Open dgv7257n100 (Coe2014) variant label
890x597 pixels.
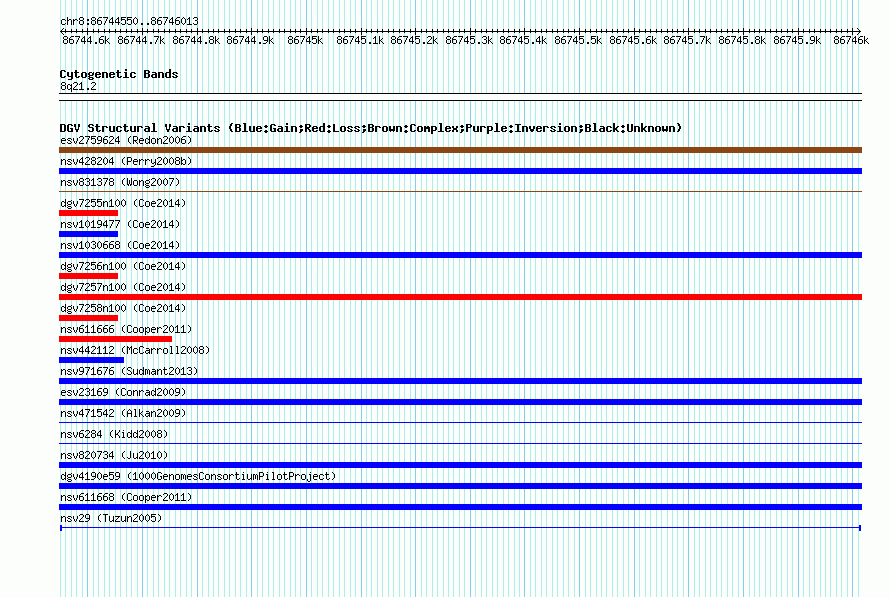123,287
